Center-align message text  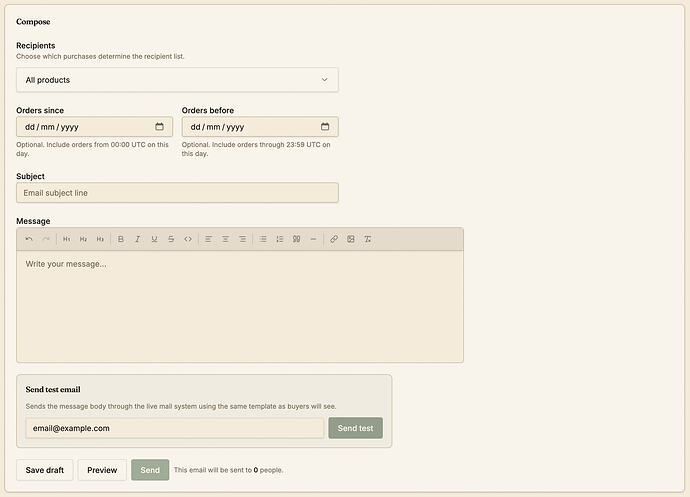click(225, 239)
